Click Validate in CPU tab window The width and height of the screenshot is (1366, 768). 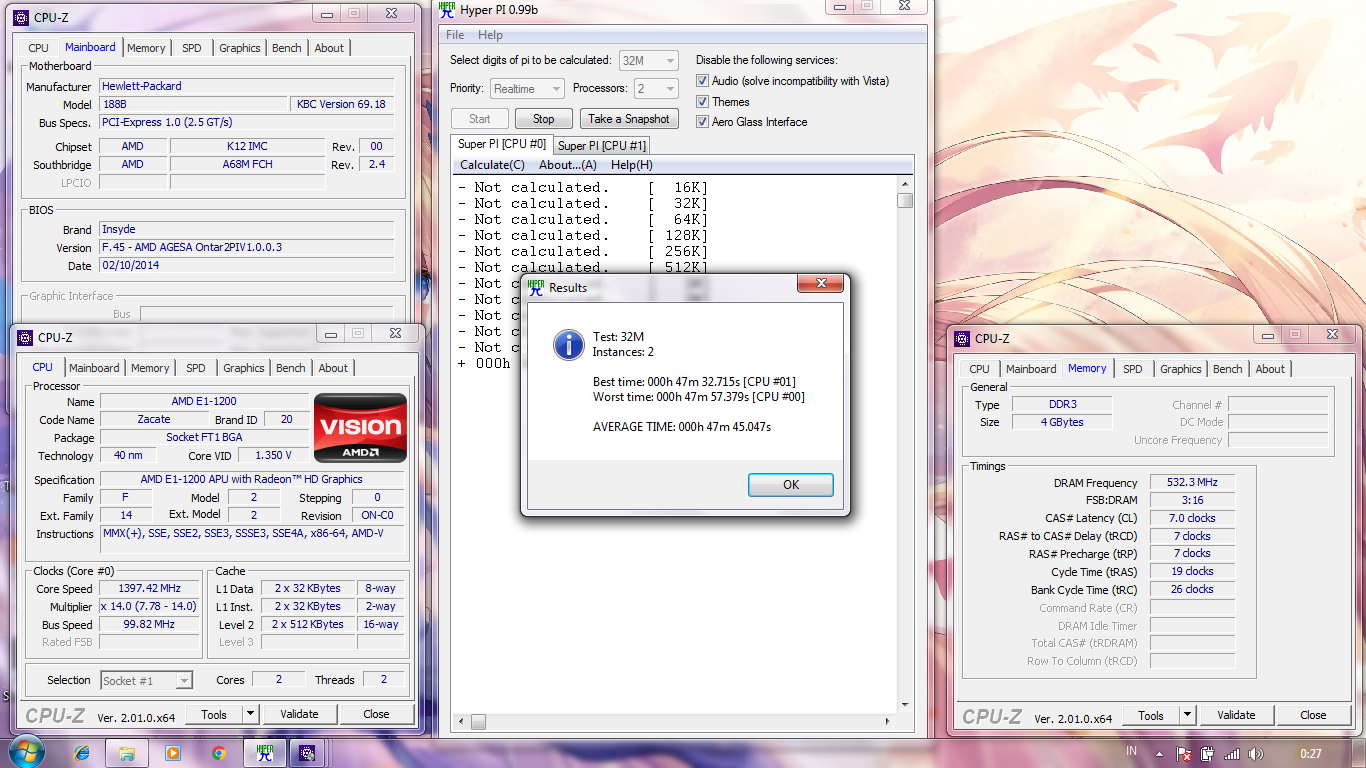[299, 714]
